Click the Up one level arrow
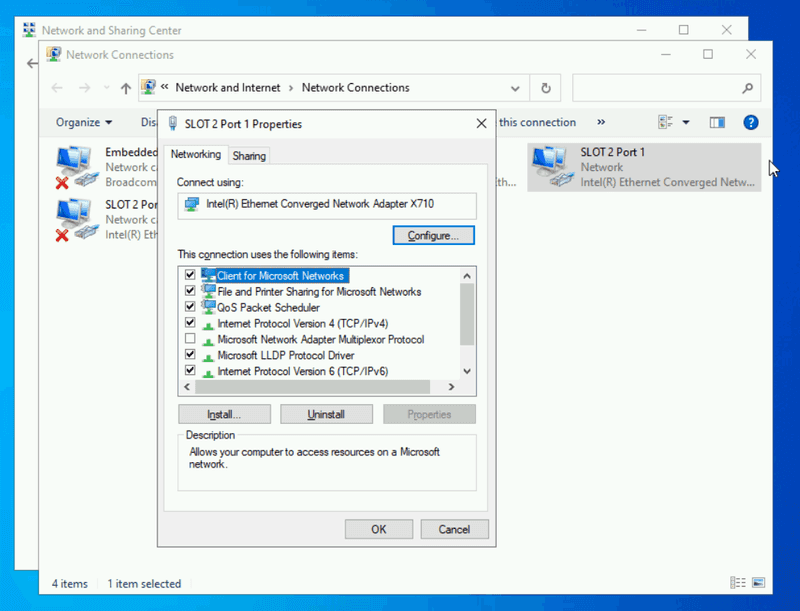 [124, 88]
